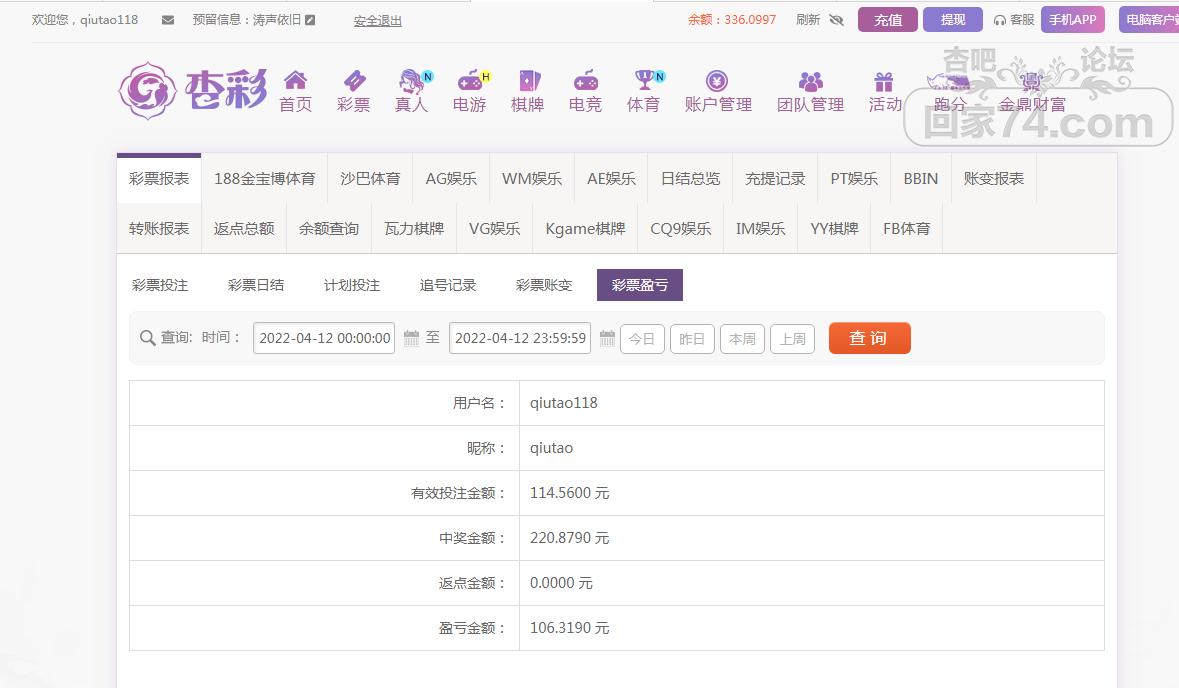Open end date calendar picker
This screenshot has width=1179, height=688.
607,339
